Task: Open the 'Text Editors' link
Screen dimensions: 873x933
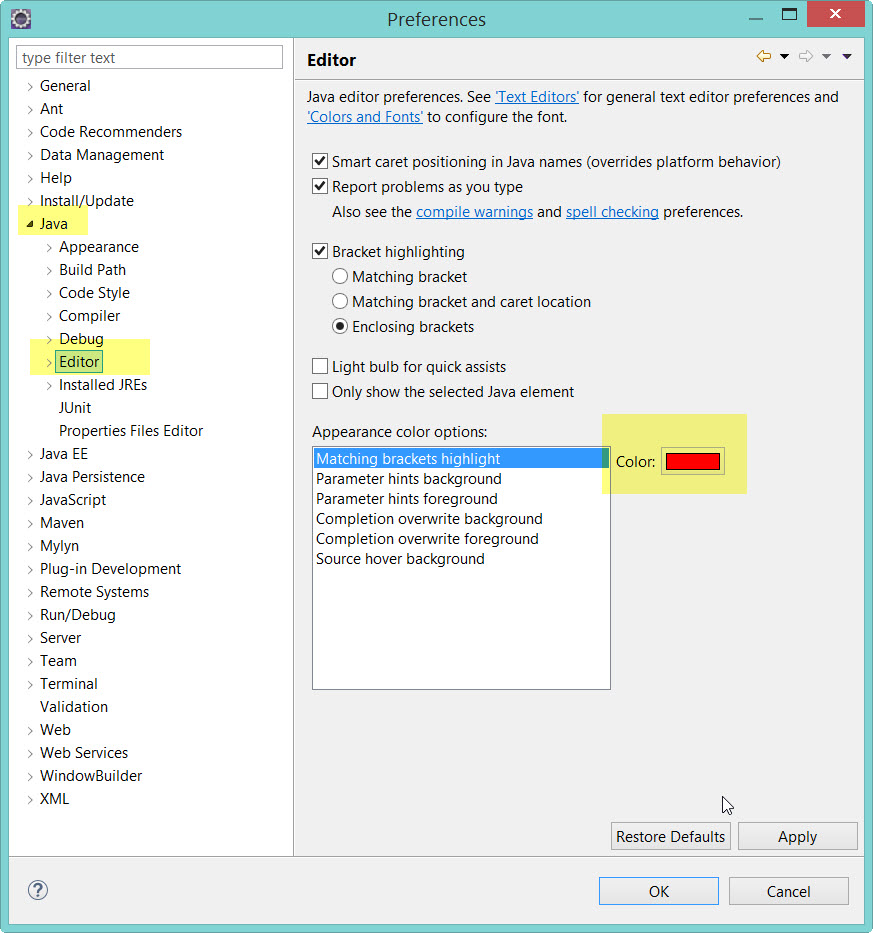Action: (x=537, y=97)
